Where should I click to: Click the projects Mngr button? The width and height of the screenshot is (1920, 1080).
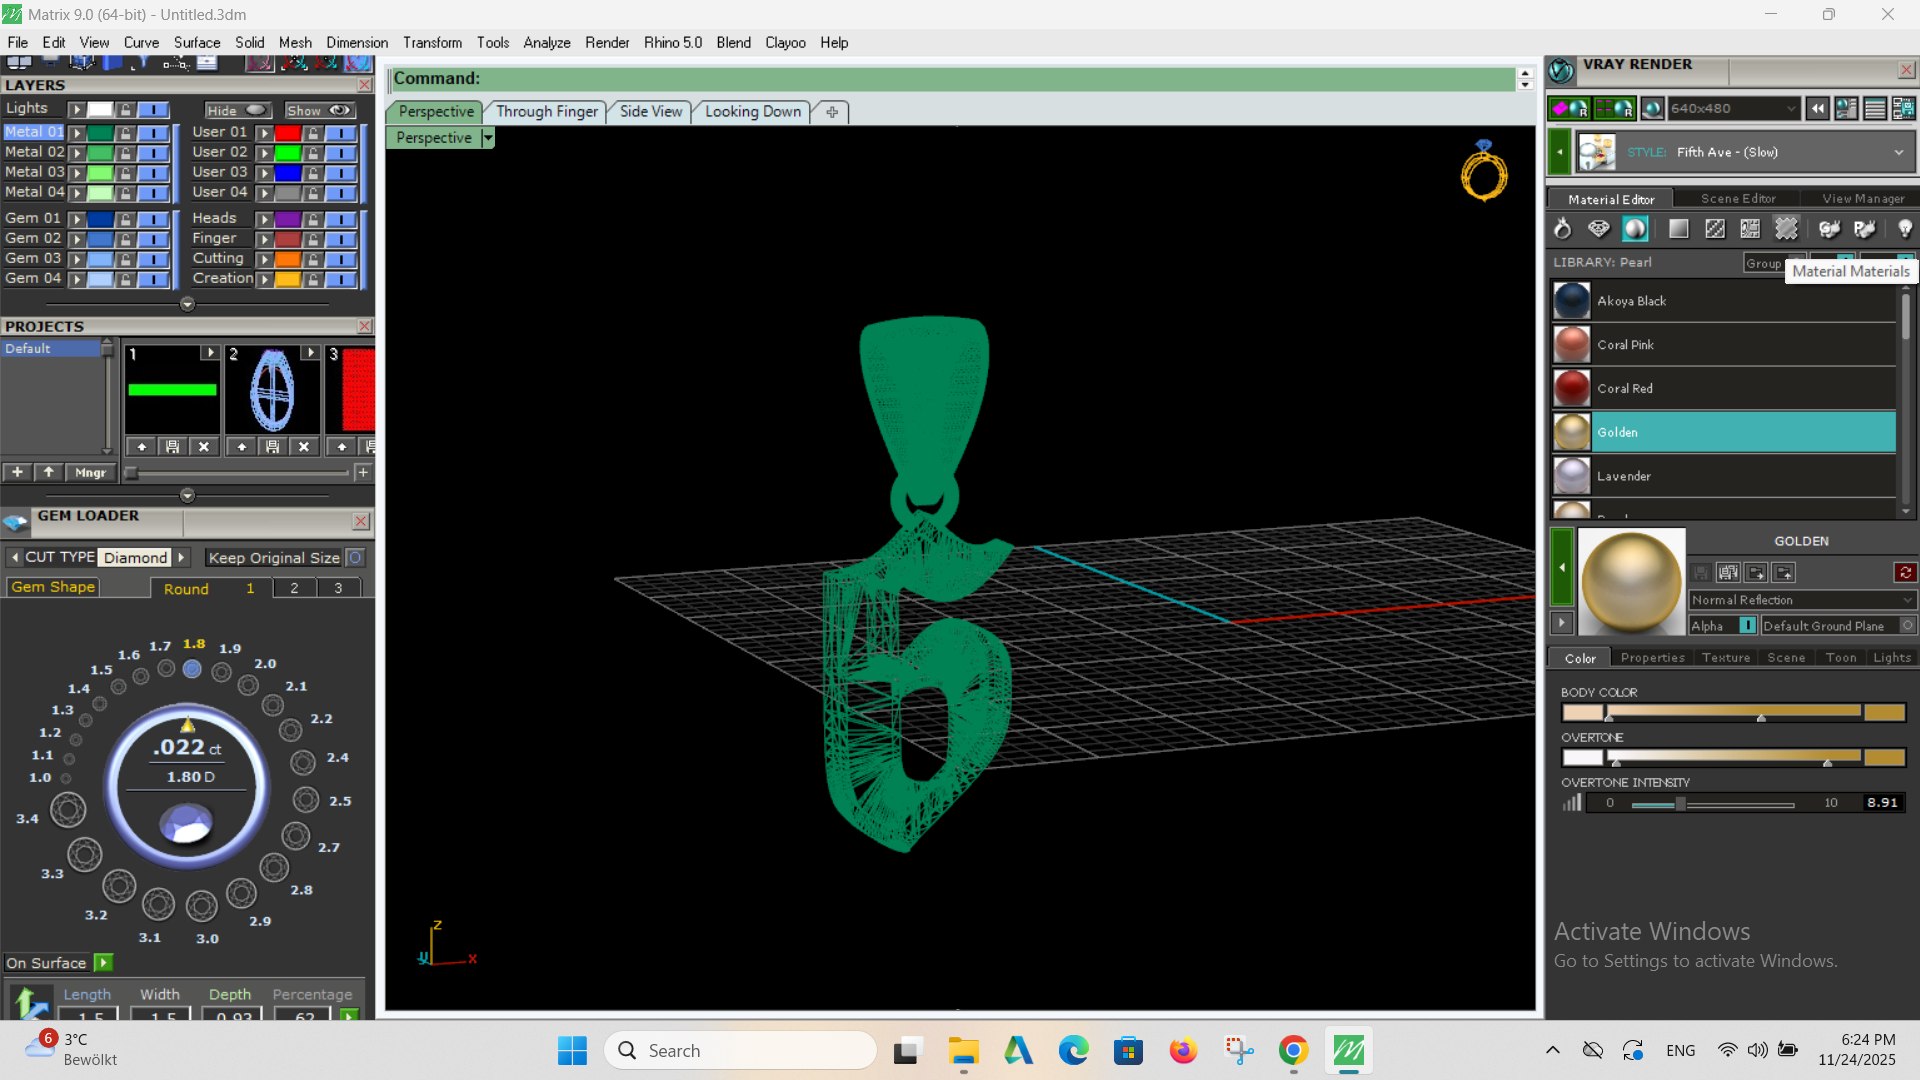[x=90, y=472]
